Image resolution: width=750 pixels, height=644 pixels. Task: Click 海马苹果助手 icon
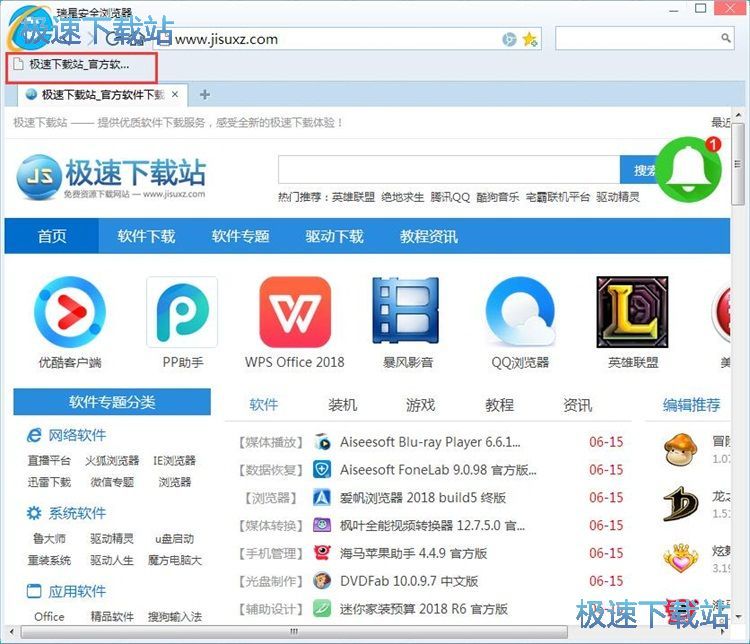(x=322, y=553)
